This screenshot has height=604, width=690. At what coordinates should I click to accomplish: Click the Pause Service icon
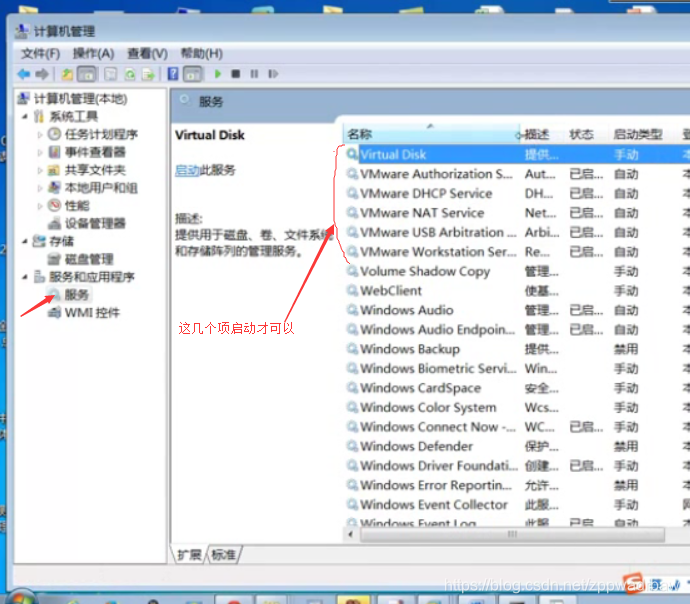click(x=254, y=74)
